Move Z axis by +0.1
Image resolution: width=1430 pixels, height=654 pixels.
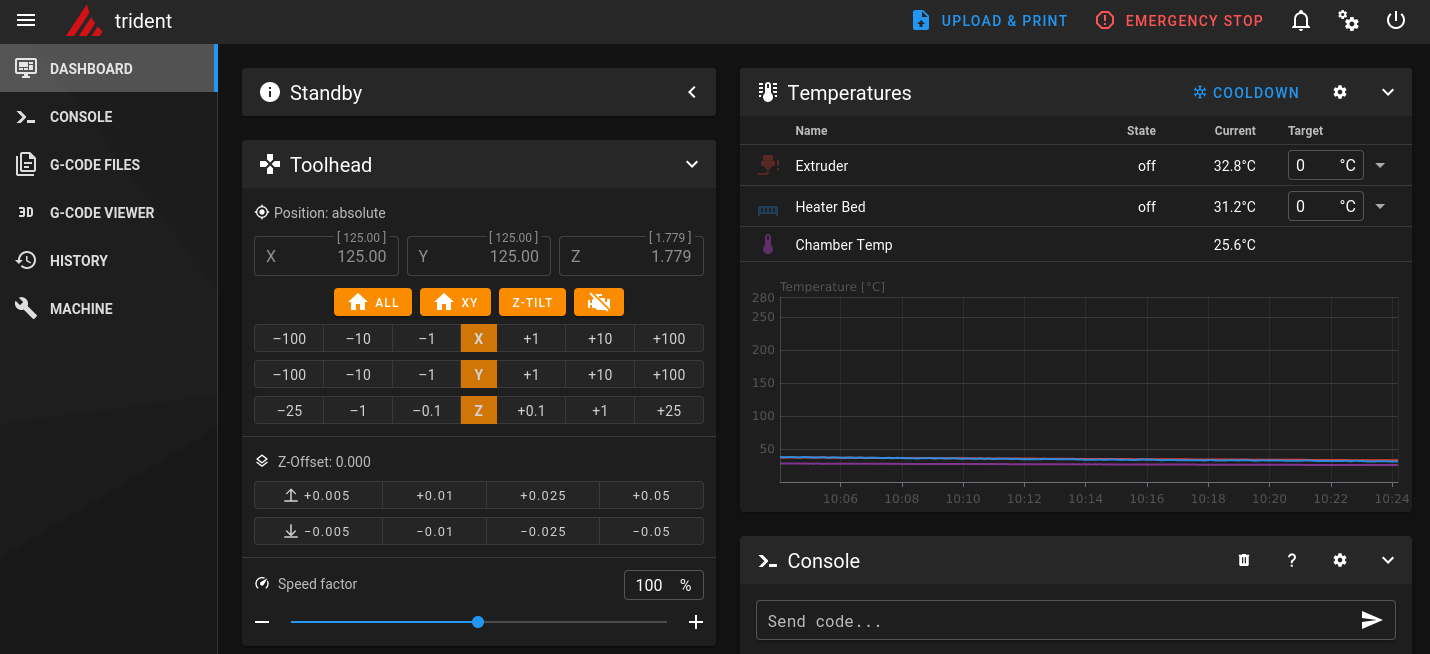531,410
